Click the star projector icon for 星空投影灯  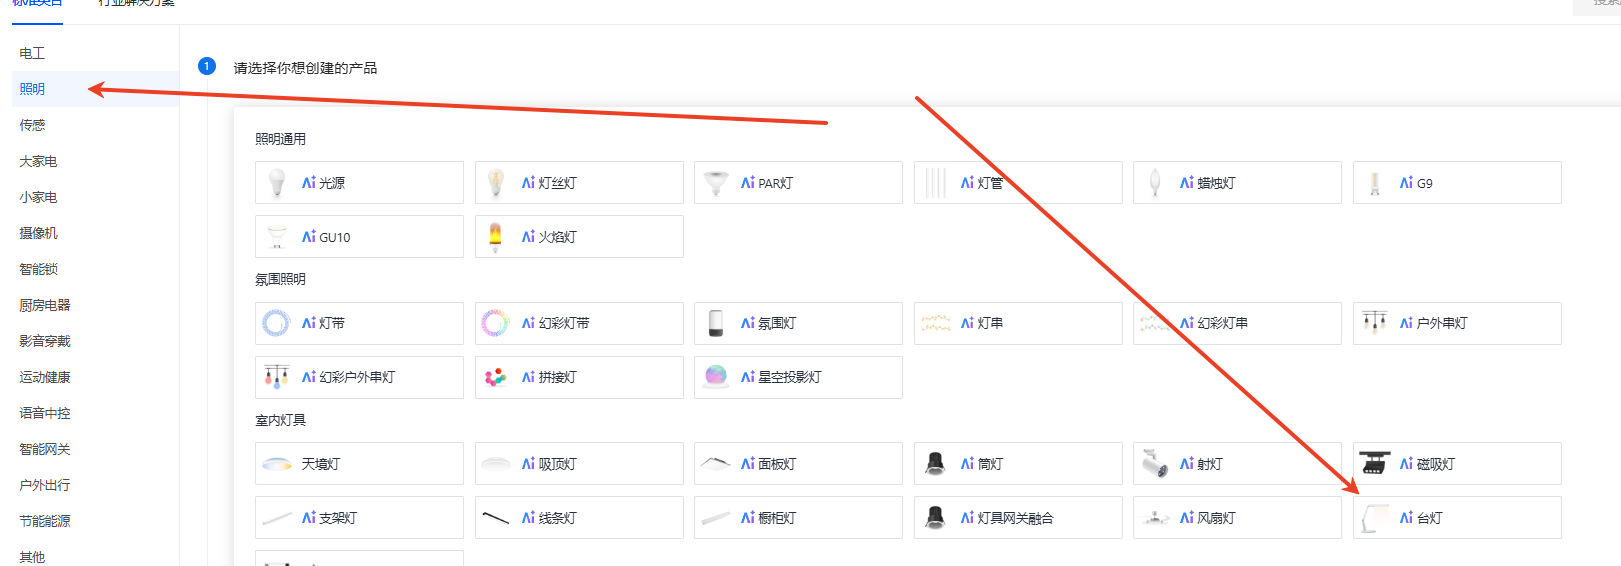[716, 377]
